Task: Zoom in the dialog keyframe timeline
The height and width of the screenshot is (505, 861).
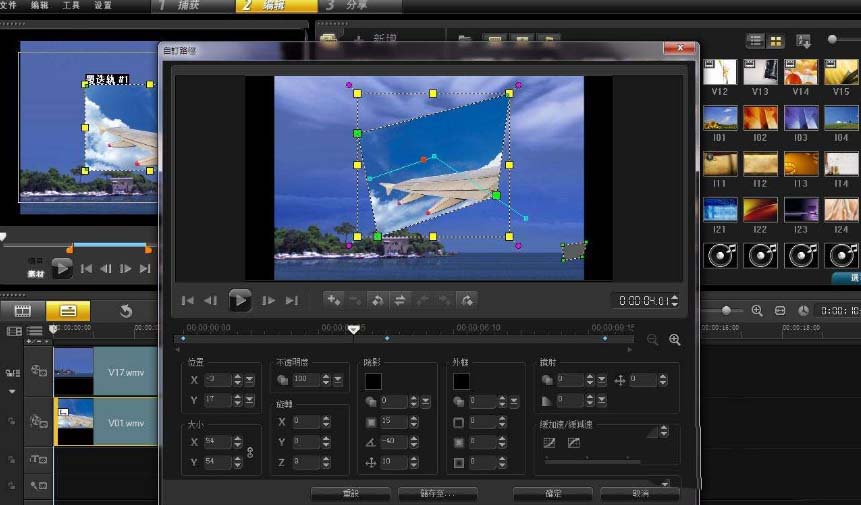Action: point(675,340)
